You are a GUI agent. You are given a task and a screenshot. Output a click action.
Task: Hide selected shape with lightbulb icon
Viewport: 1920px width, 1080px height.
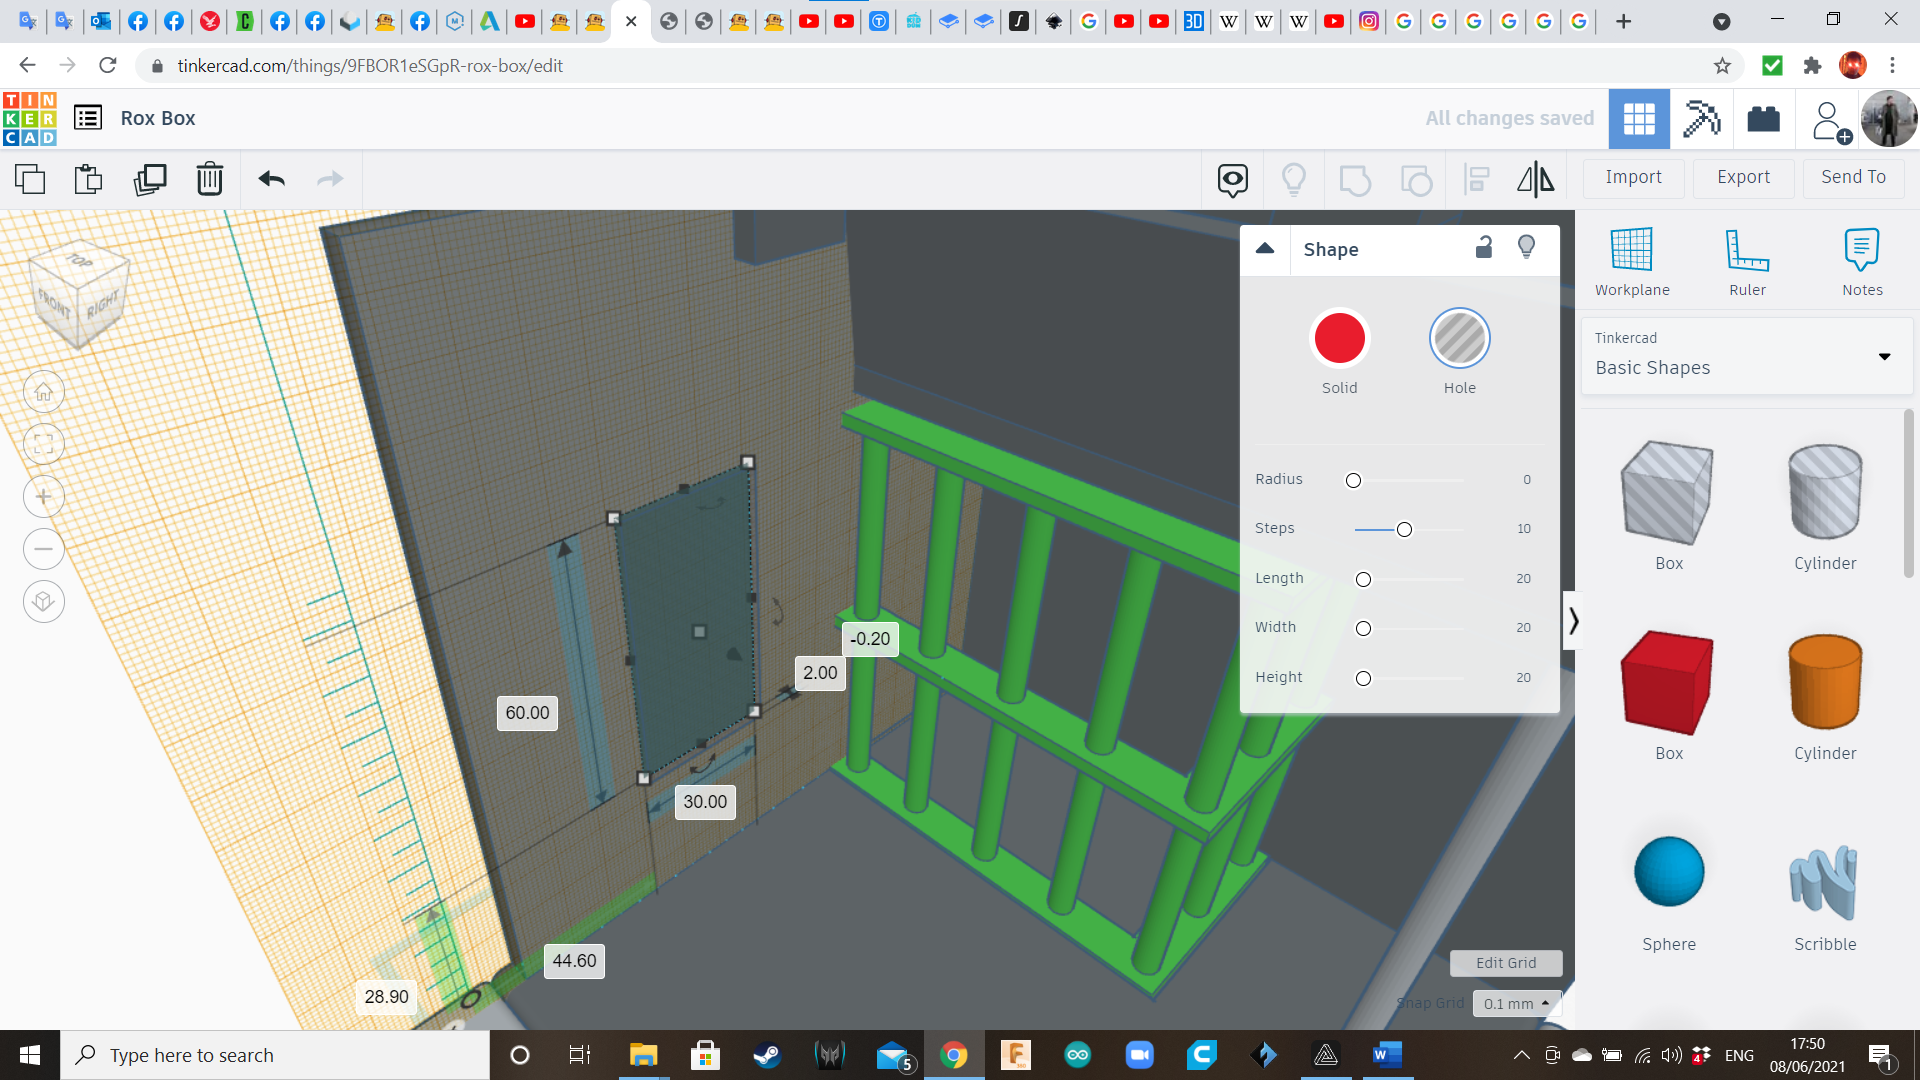click(1526, 248)
